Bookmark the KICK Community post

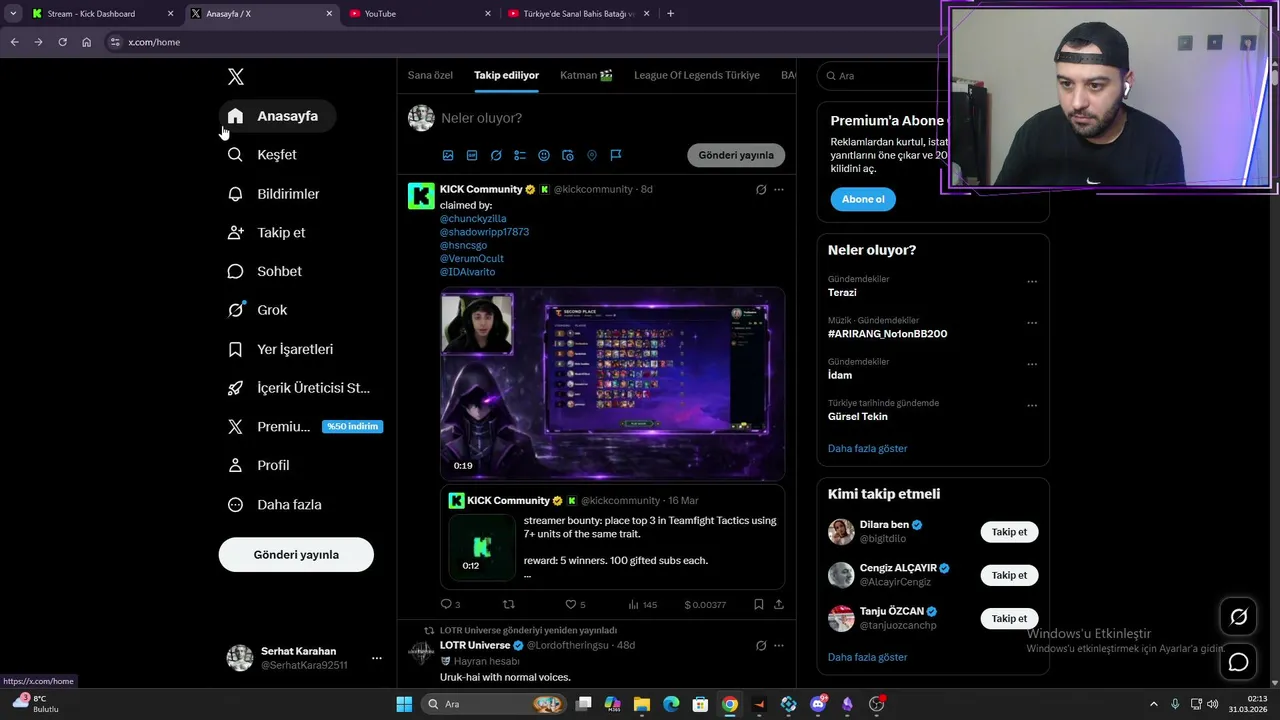759,604
